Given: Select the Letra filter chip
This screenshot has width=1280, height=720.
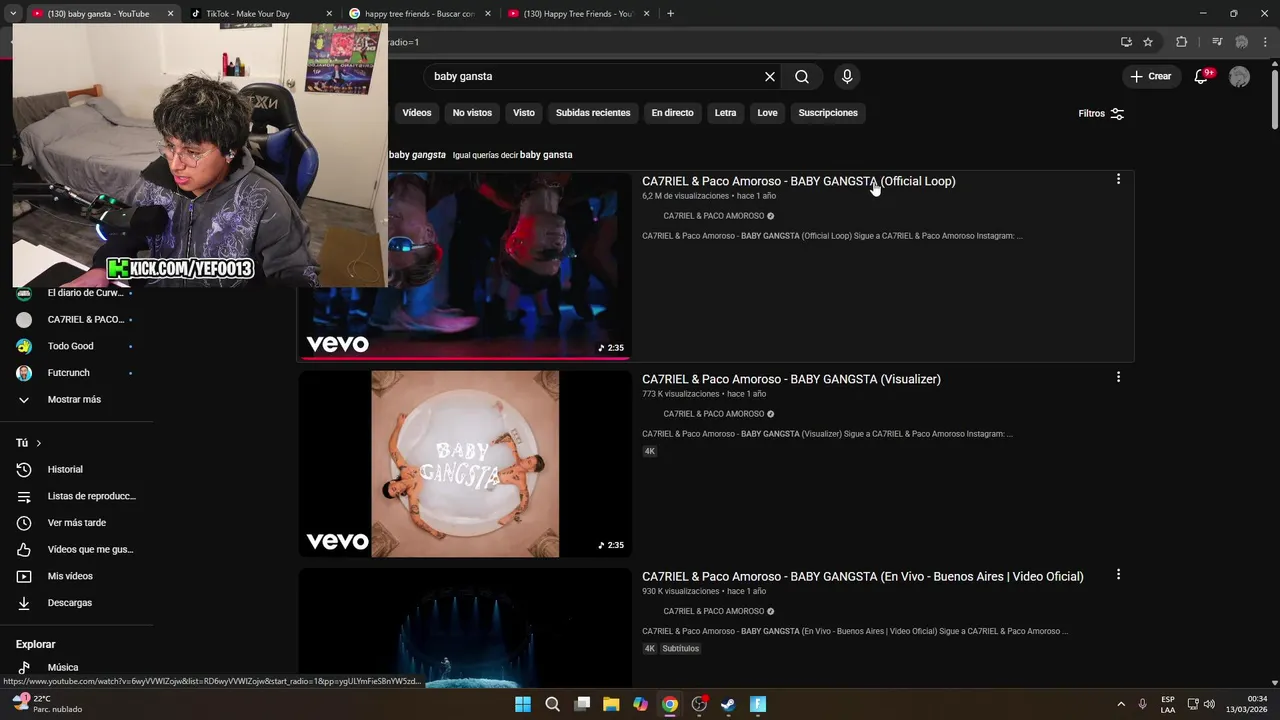Looking at the screenshot, I should tap(725, 113).
